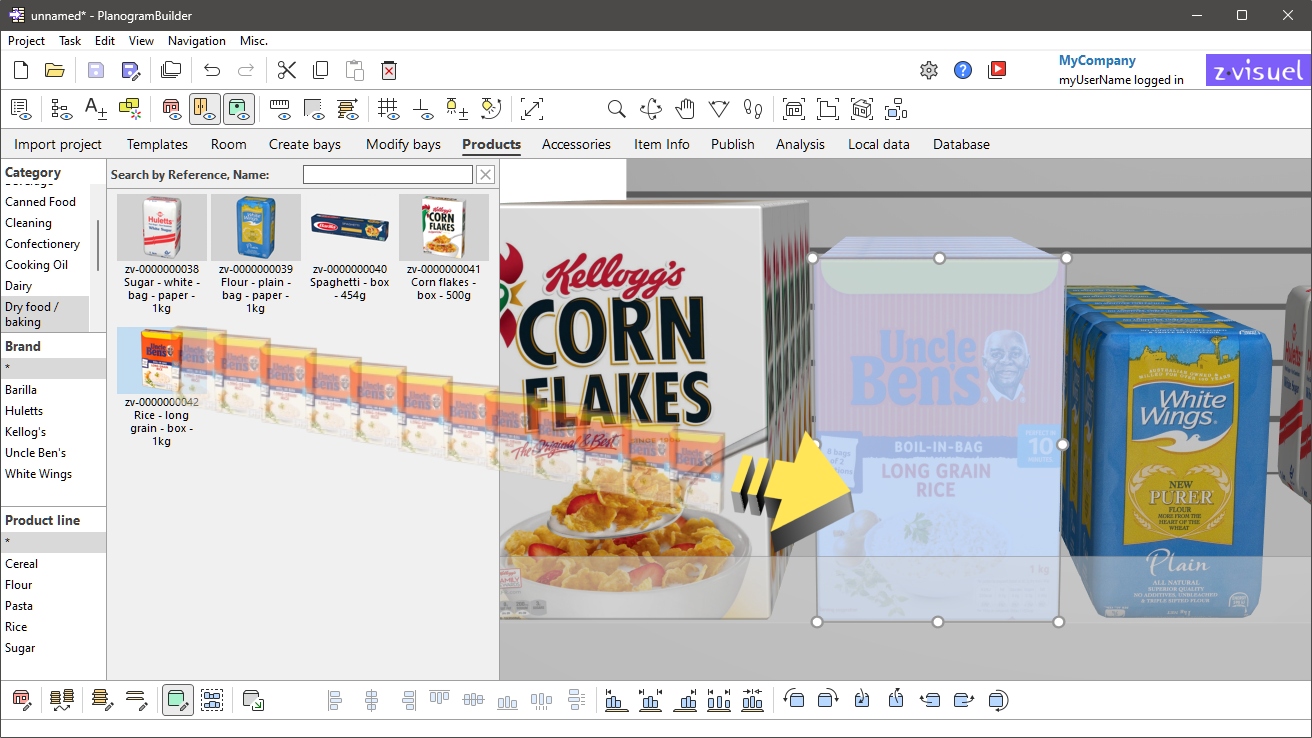The width and height of the screenshot is (1312, 738).
Task: Toggle item list visibility eye icon
Action: pos(21,108)
